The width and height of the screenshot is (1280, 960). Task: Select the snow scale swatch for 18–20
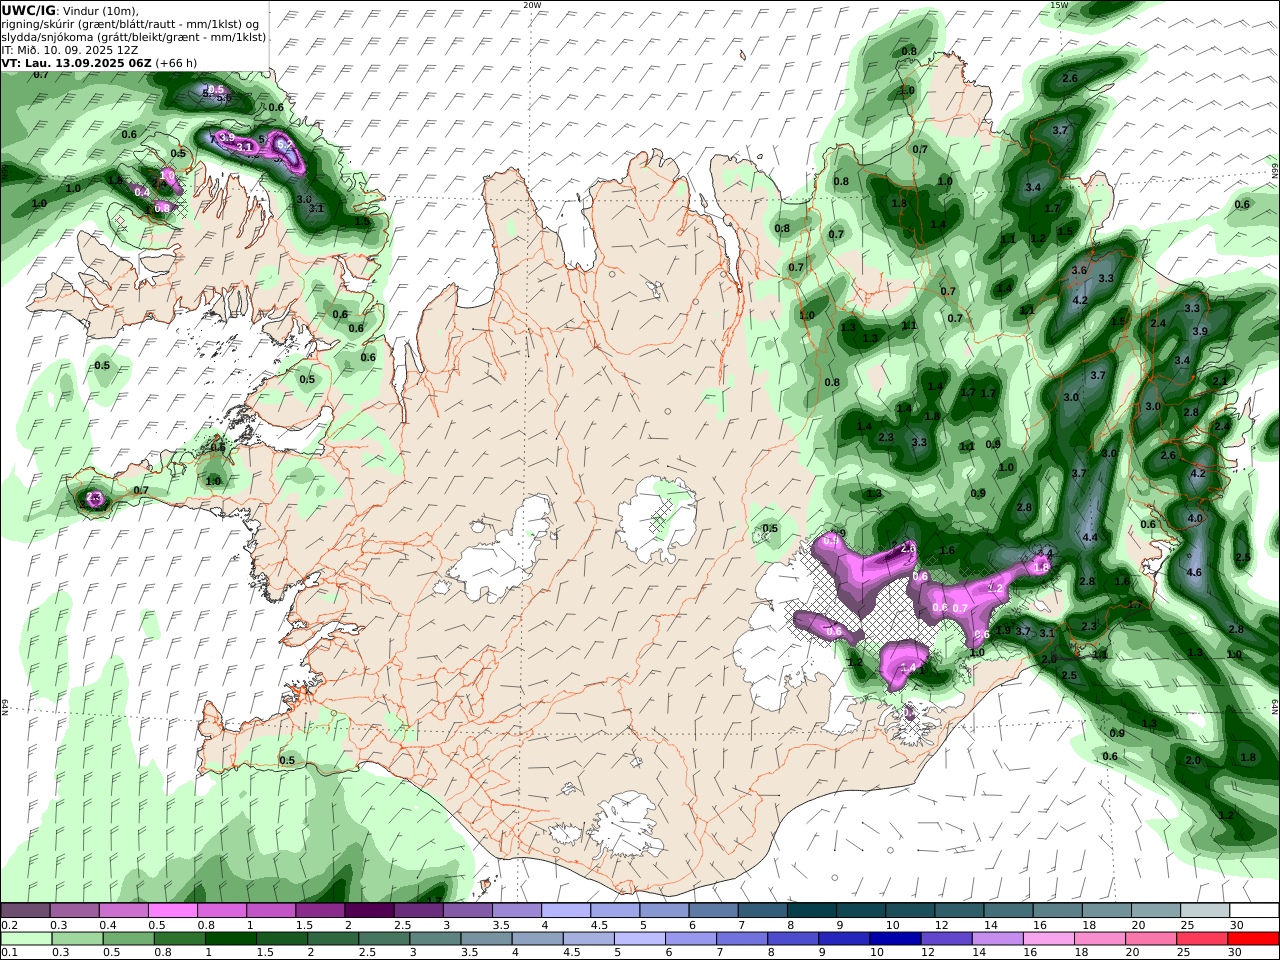click(x=1105, y=911)
